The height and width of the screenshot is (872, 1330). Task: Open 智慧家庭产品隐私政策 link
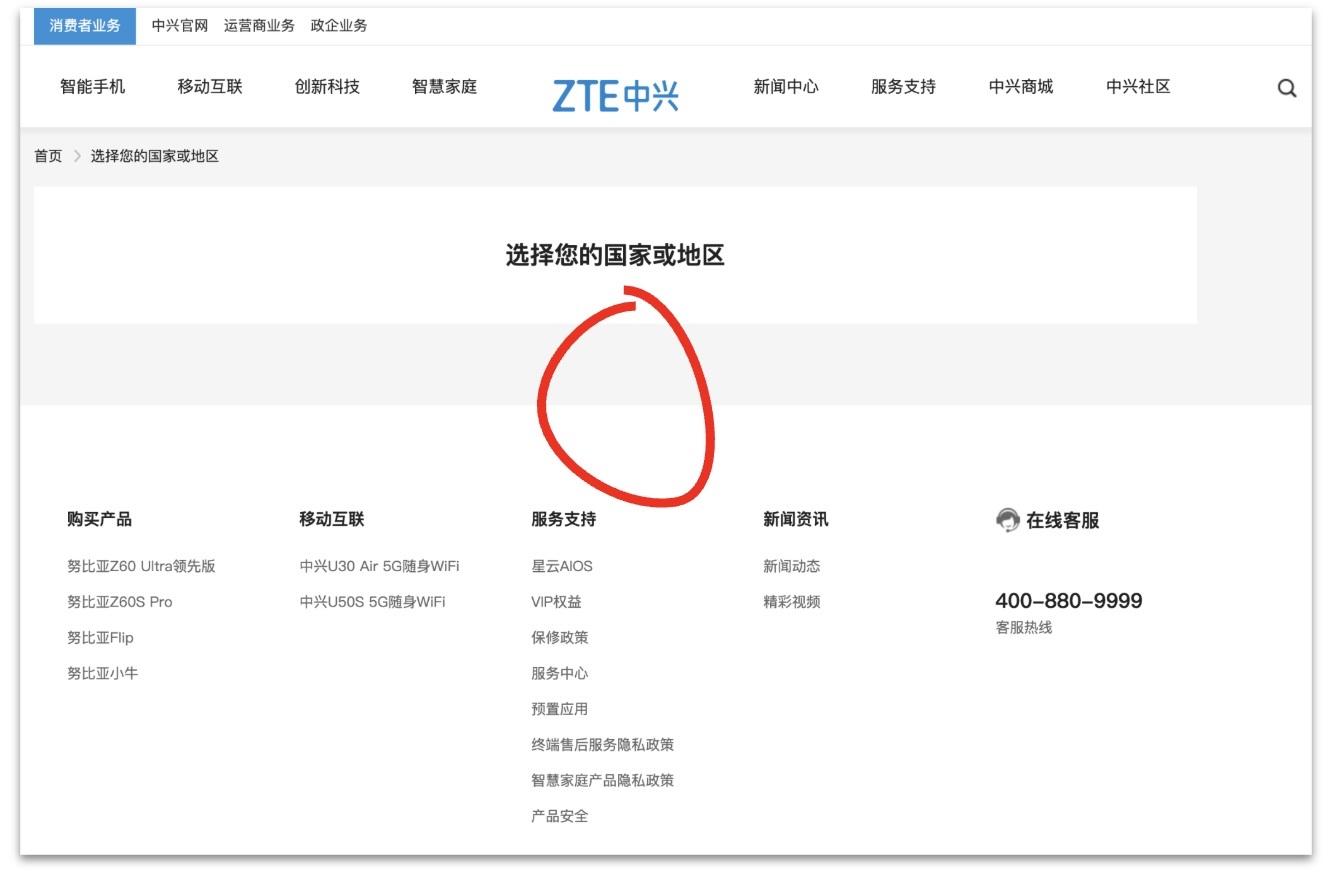603,781
